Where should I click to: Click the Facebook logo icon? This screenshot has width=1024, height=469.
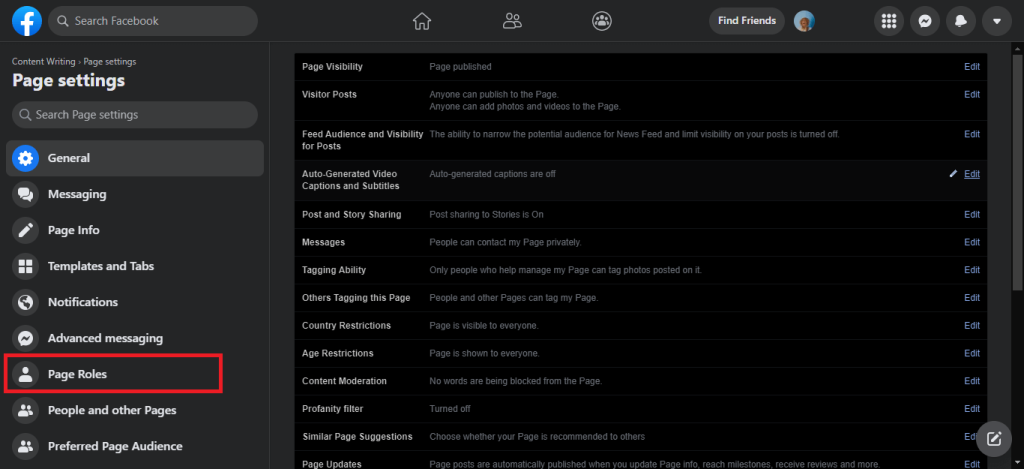[27, 21]
